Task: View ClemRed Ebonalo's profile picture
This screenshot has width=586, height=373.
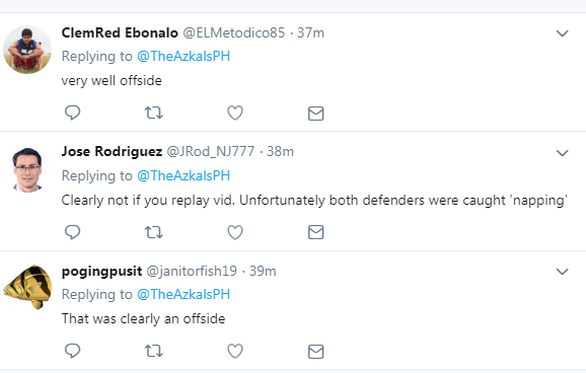Action: 27,50
